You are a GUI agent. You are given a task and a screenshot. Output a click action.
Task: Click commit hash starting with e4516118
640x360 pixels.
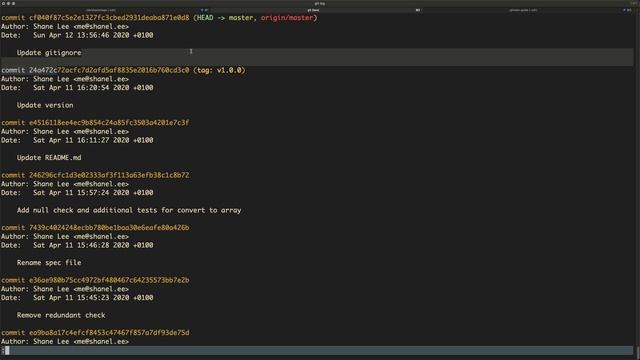pyautogui.click(x=109, y=123)
